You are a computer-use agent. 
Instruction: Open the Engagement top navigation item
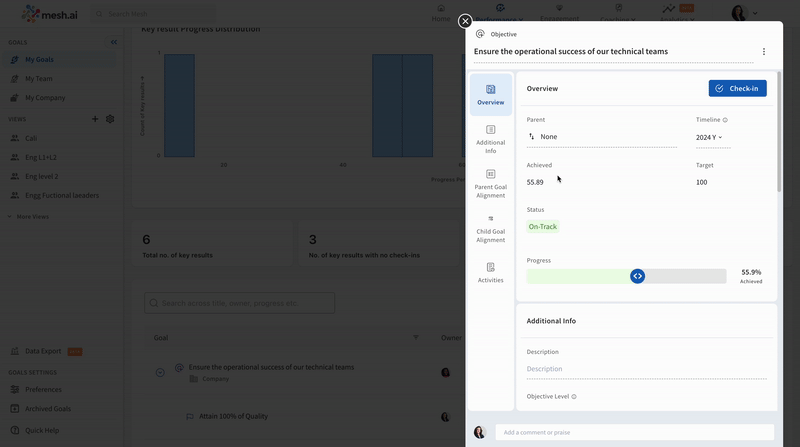click(x=559, y=14)
